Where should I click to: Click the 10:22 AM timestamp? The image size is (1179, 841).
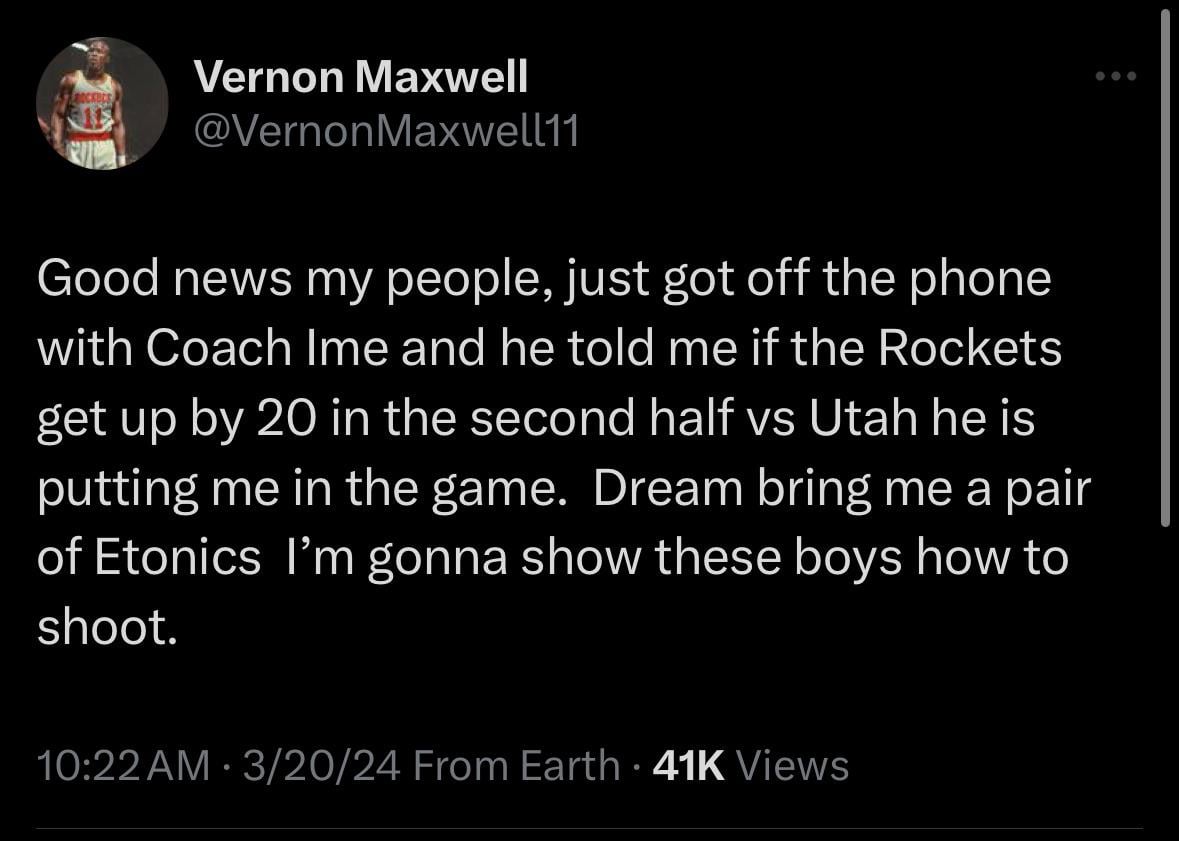[x=123, y=766]
